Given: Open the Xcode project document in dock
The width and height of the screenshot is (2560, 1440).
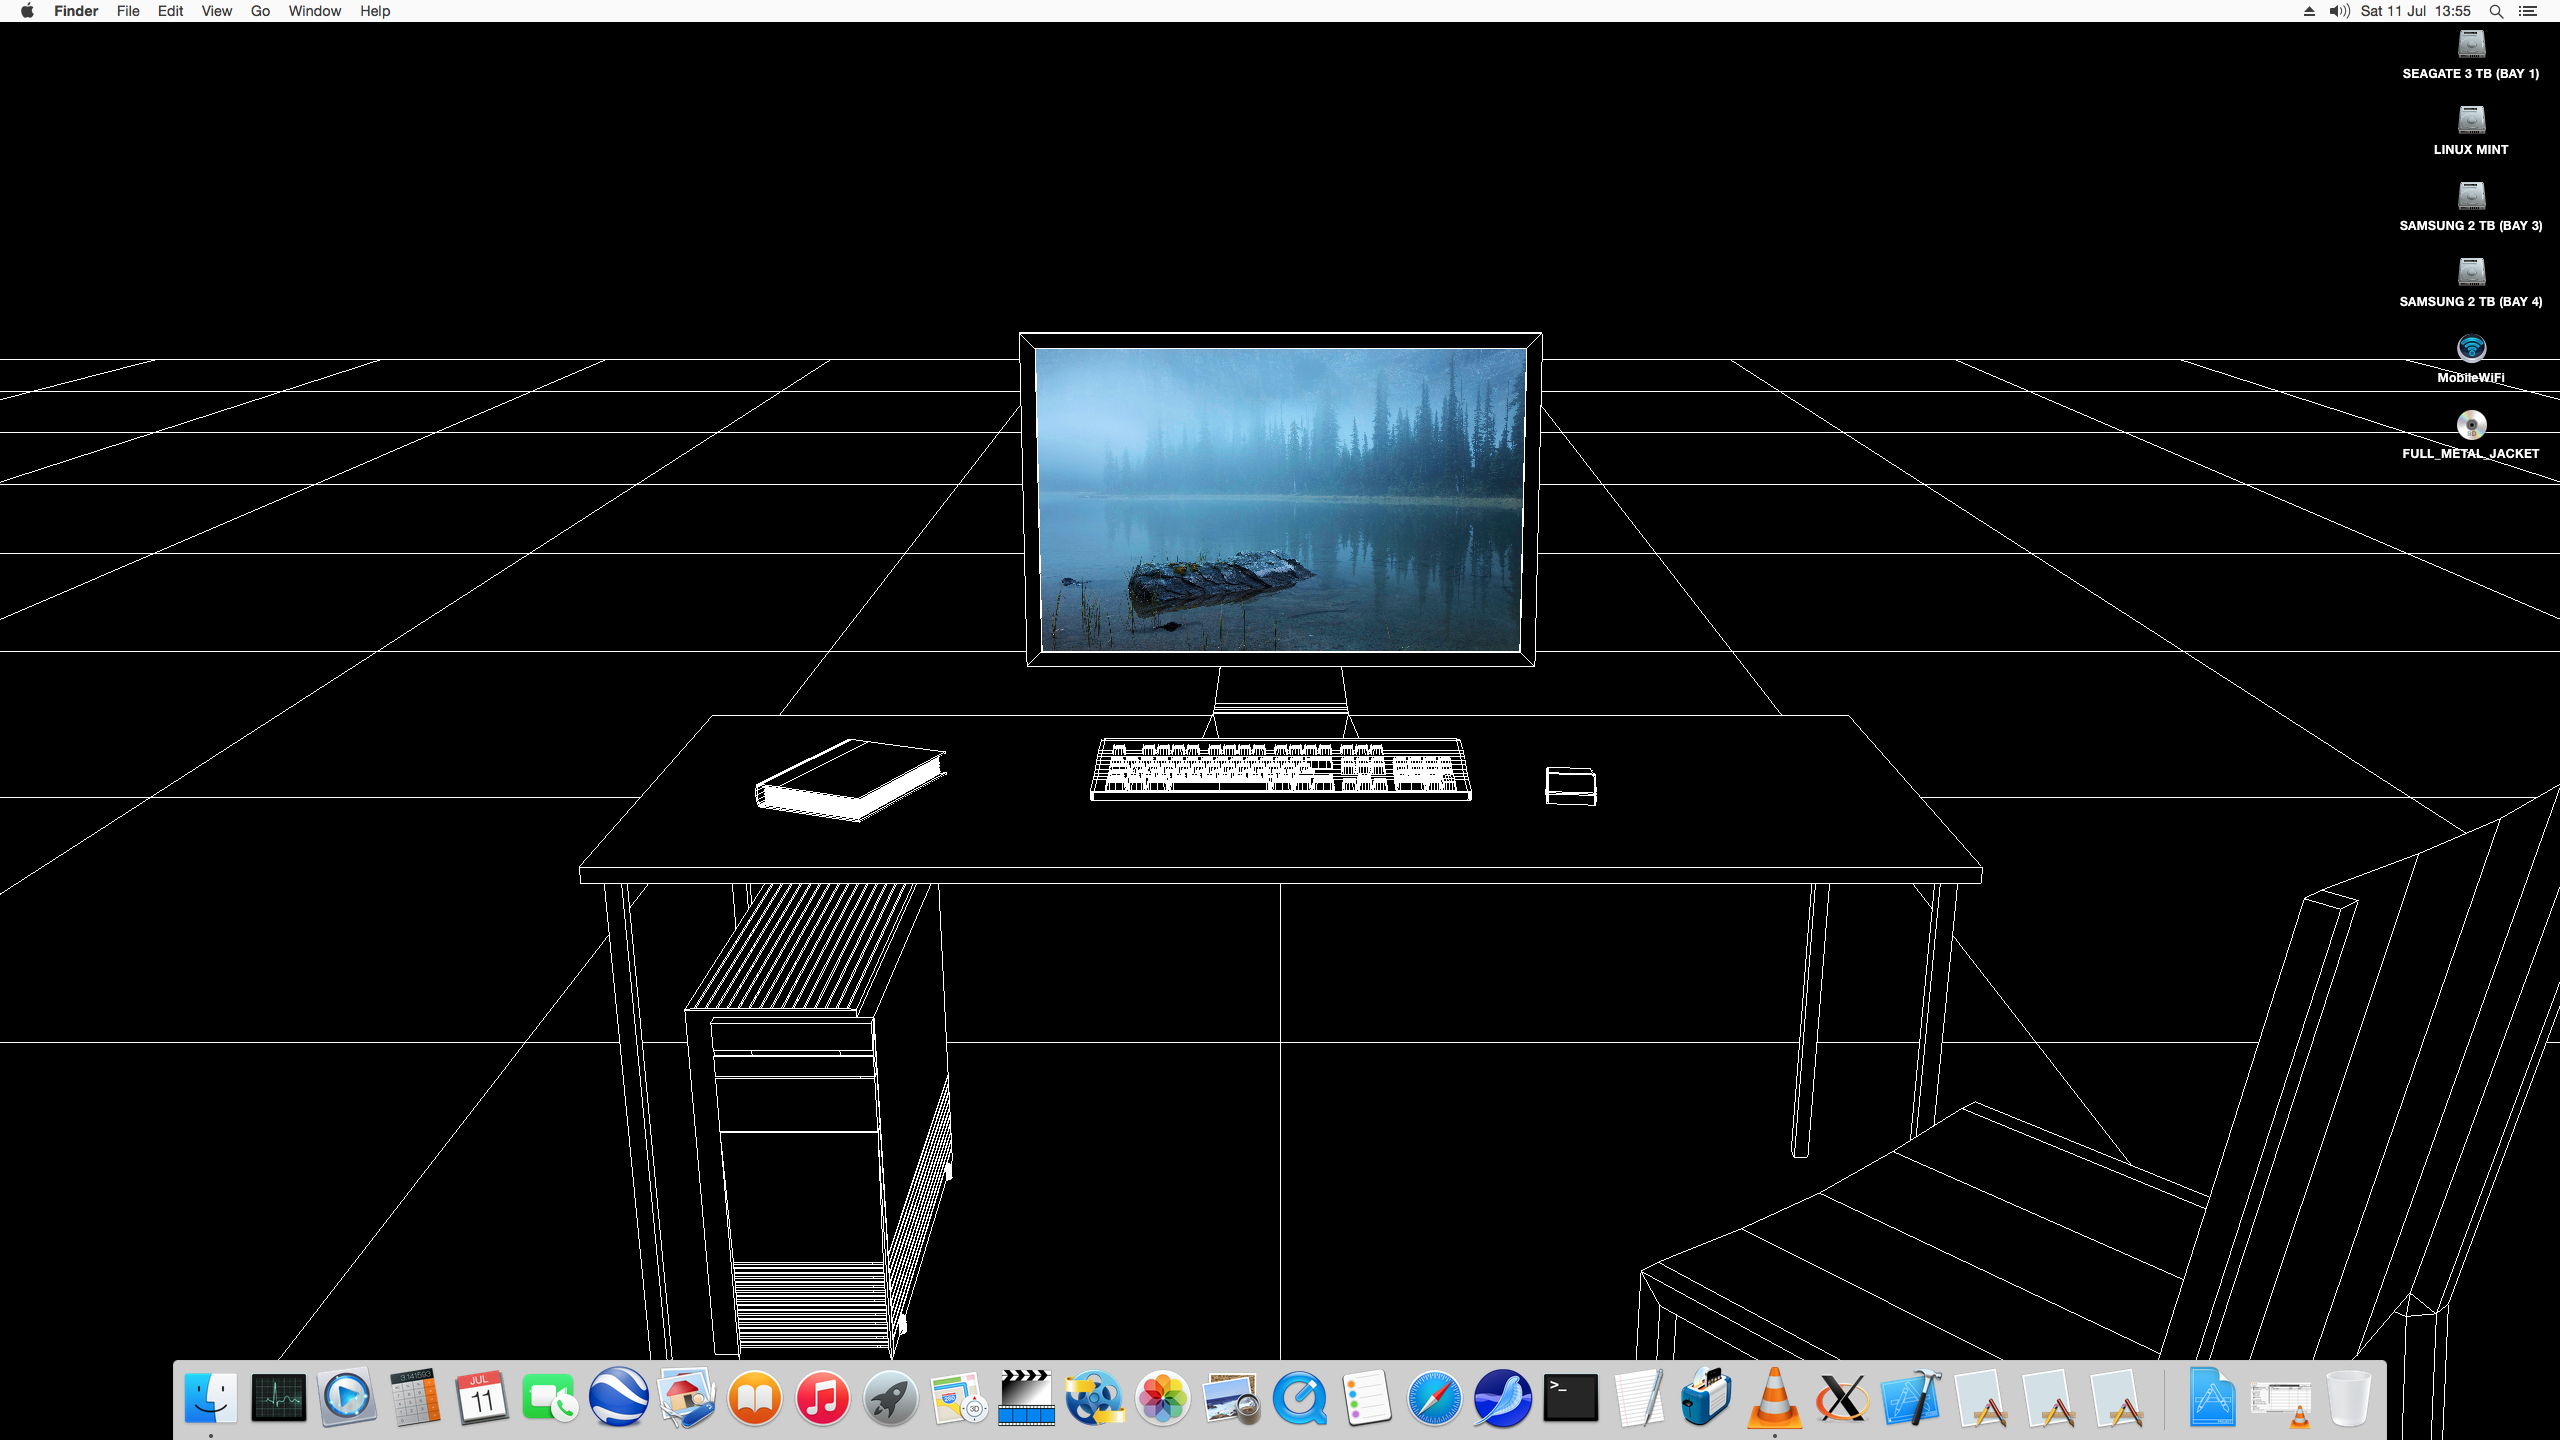Looking at the screenshot, I should 2211,1397.
